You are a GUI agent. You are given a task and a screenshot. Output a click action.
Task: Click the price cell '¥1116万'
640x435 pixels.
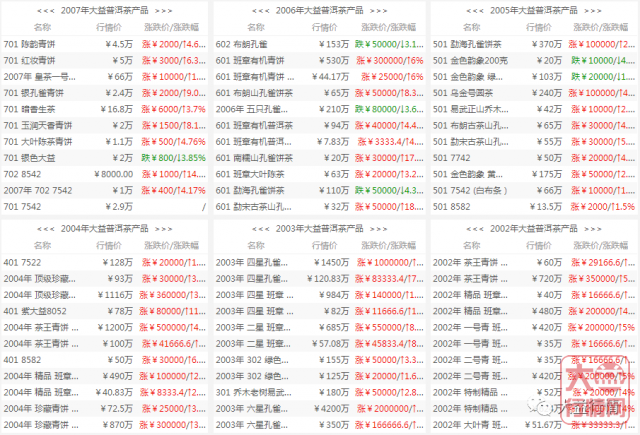point(116,295)
